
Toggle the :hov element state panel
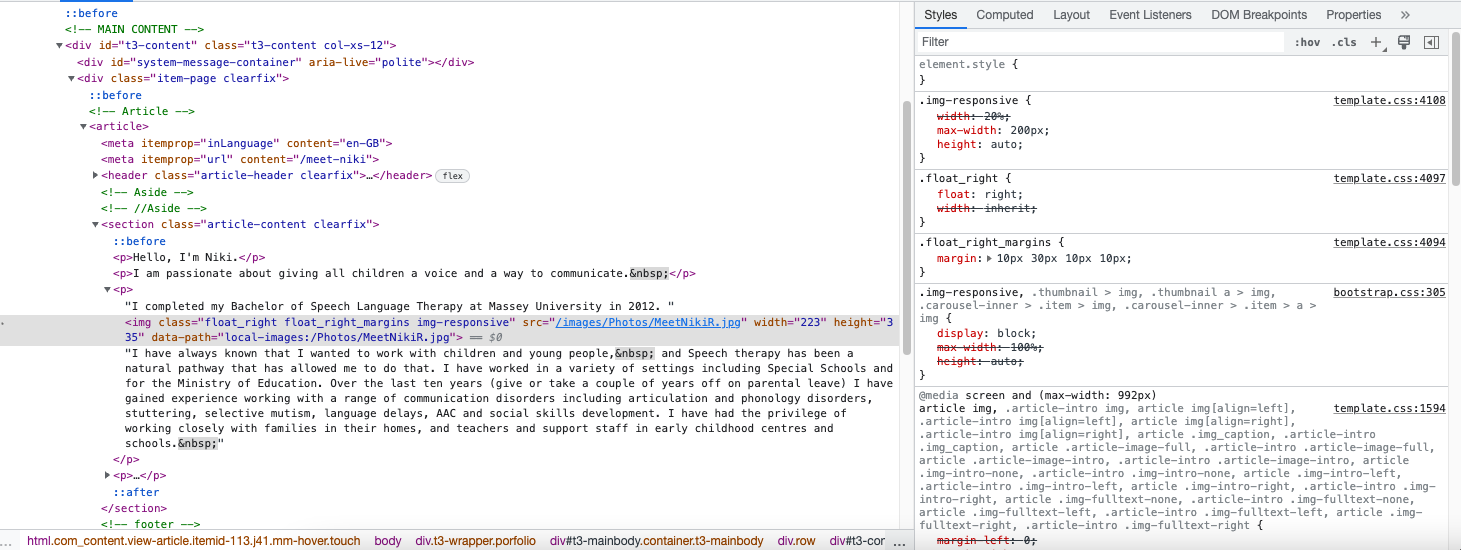(1307, 42)
